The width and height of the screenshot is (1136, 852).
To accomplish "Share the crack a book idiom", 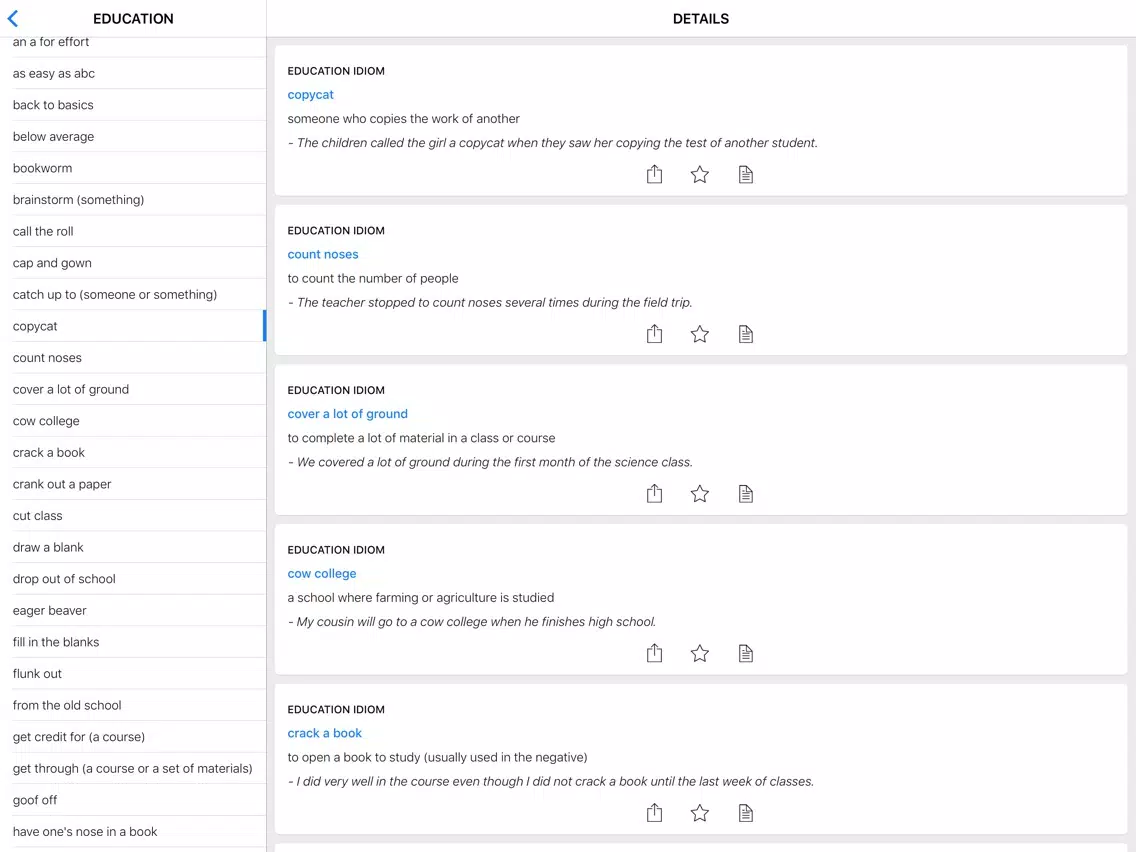I will (x=654, y=812).
